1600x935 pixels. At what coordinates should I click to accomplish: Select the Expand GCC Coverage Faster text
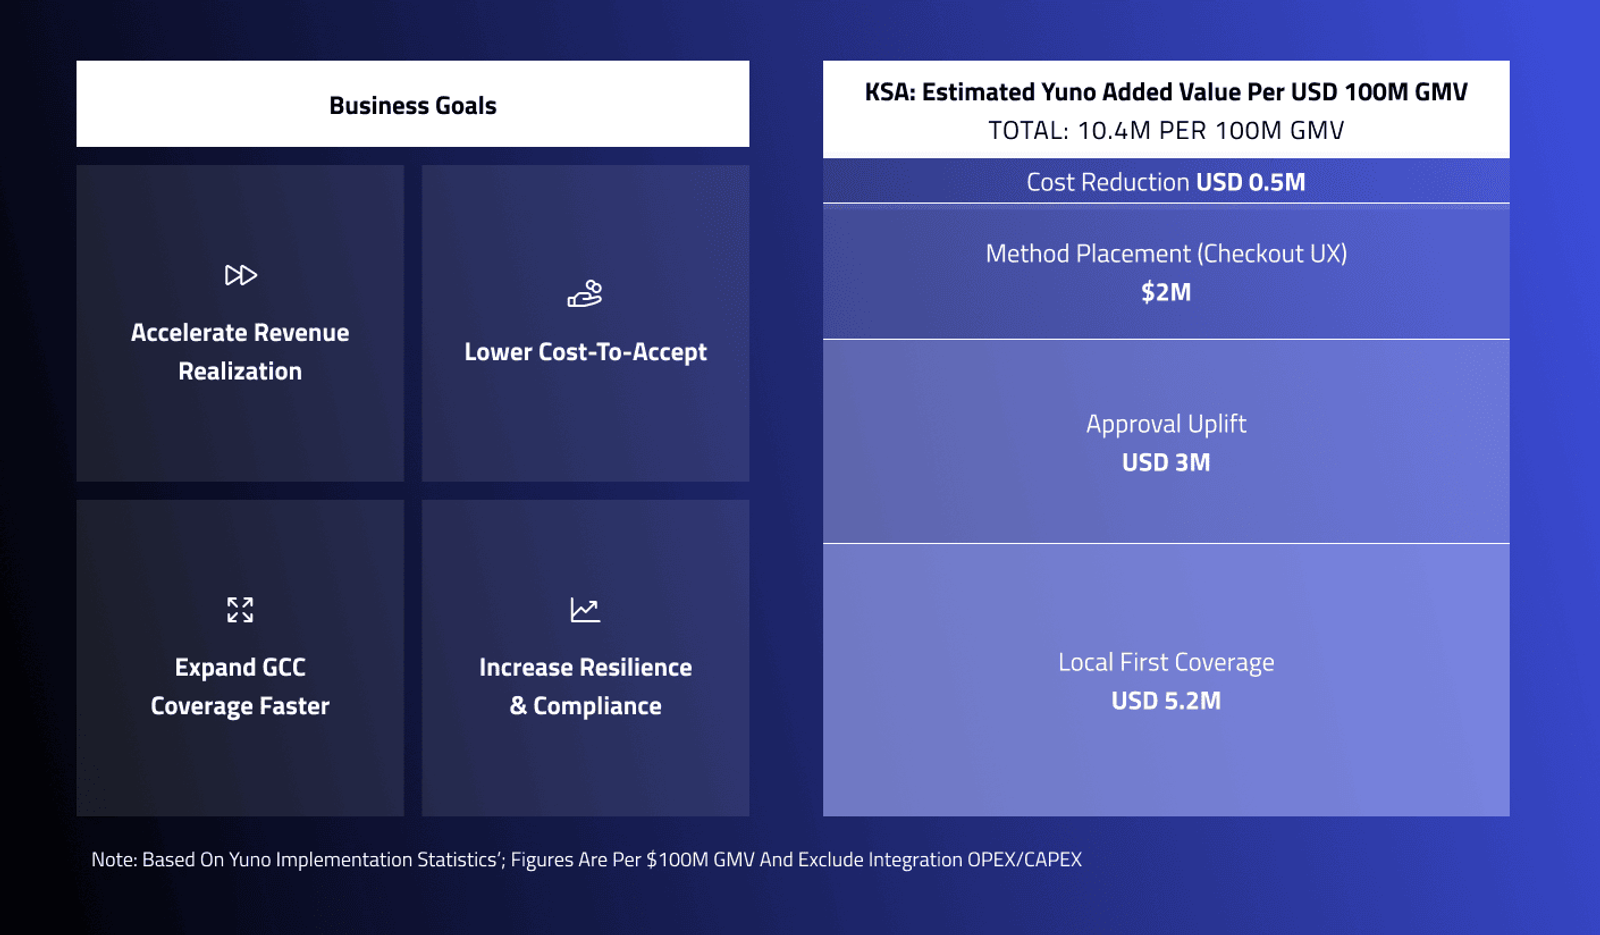coord(240,686)
